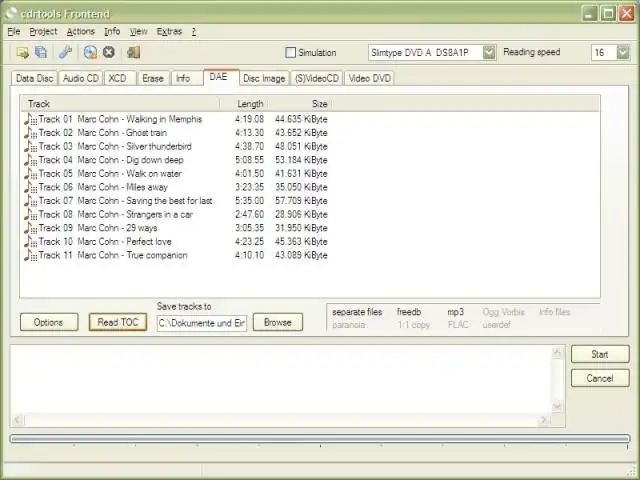The width and height of the screenshot is (640, 480).
Task: Click the Options button
Action: point(49,322)
